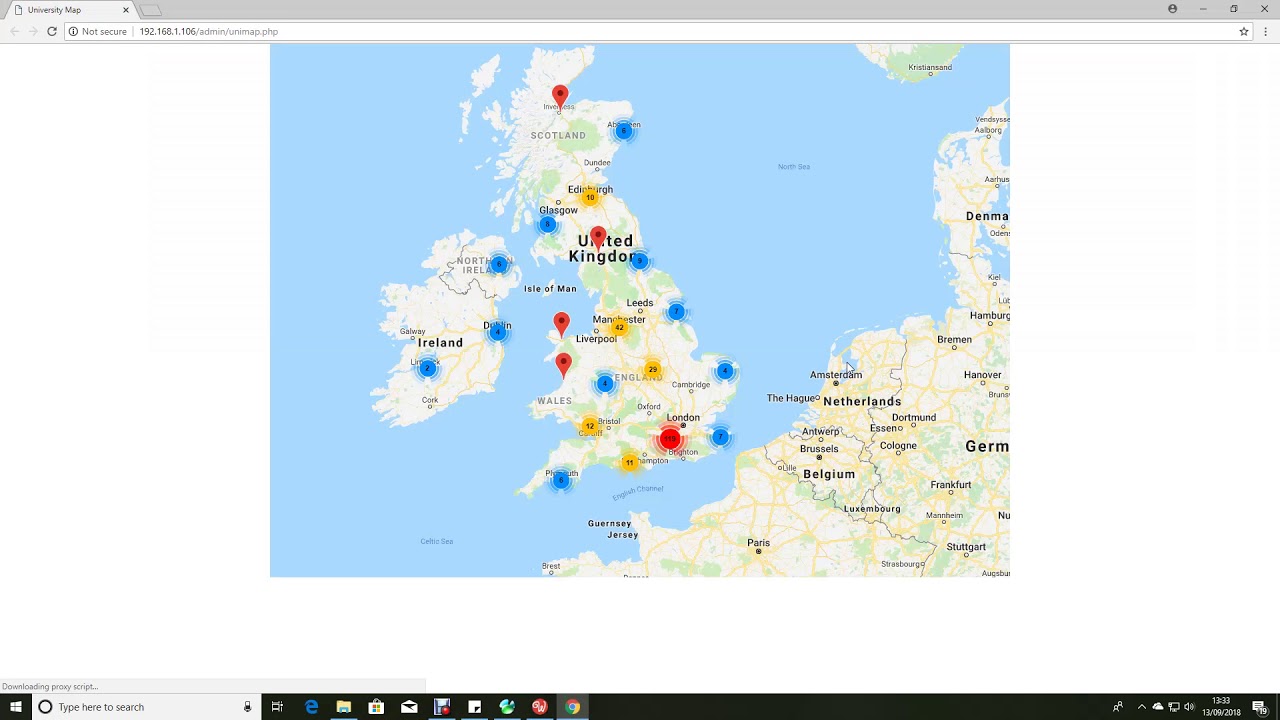Open OneDrive cloud tray icon

pyautogui.click(x=1158, y=707)
